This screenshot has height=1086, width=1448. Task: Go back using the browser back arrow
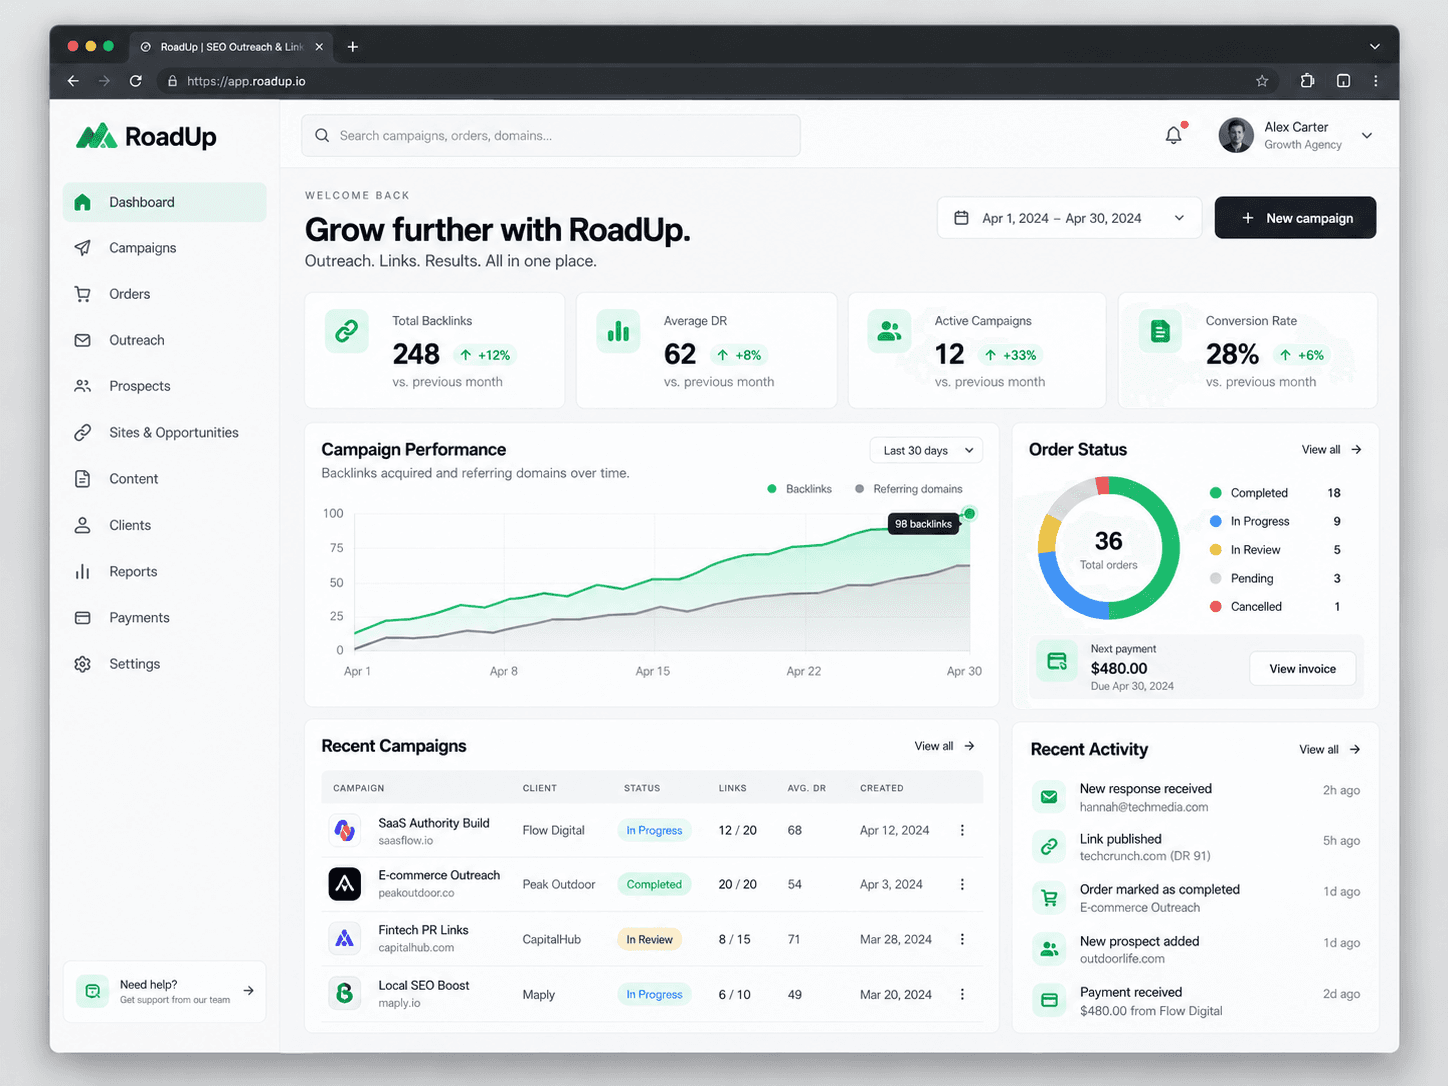73,81
